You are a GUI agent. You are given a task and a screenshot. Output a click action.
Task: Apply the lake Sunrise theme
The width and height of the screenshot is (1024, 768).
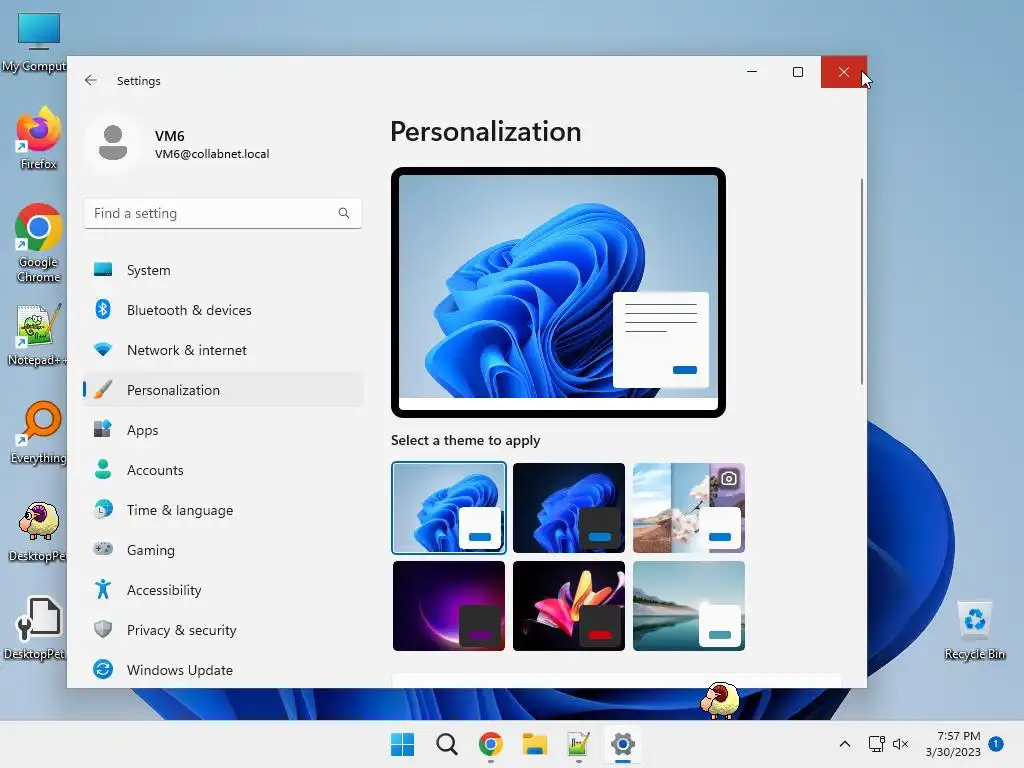(x=689, y=606)
